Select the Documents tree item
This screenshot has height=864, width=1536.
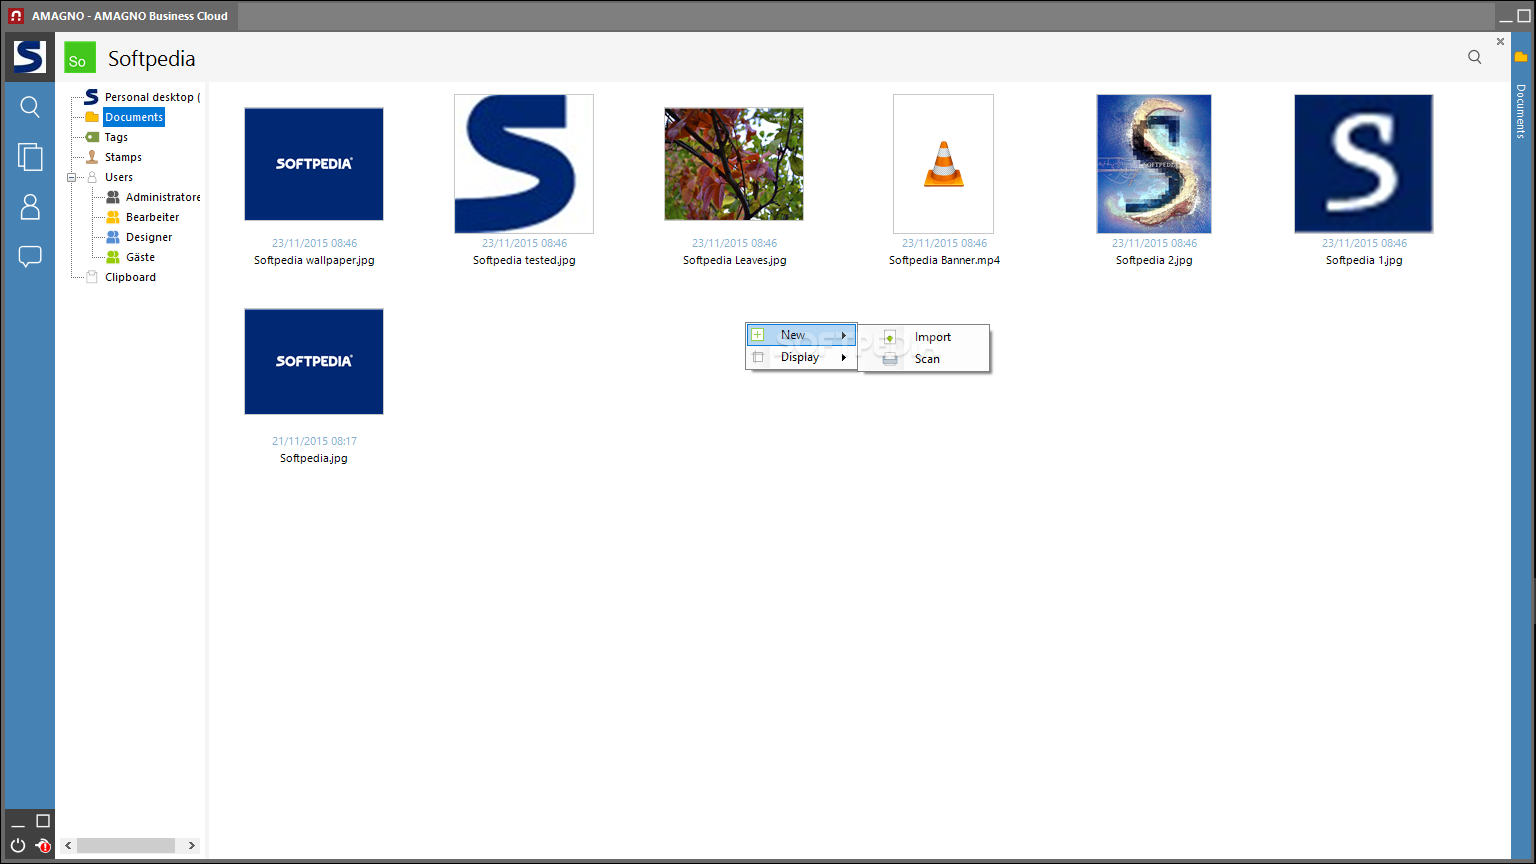(x=134, y=117)
